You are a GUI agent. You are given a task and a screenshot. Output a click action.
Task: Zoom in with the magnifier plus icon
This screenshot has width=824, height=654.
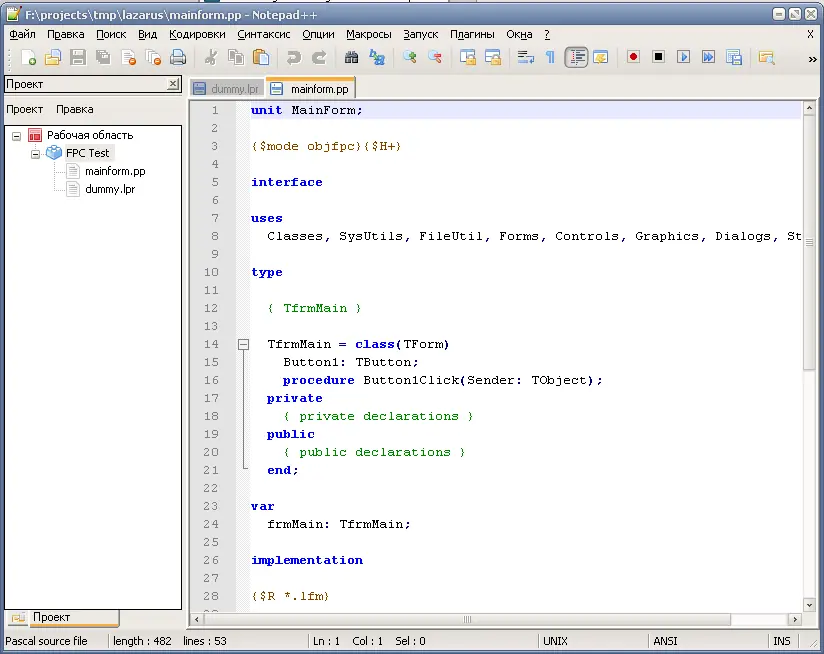(x=409, y=57)
